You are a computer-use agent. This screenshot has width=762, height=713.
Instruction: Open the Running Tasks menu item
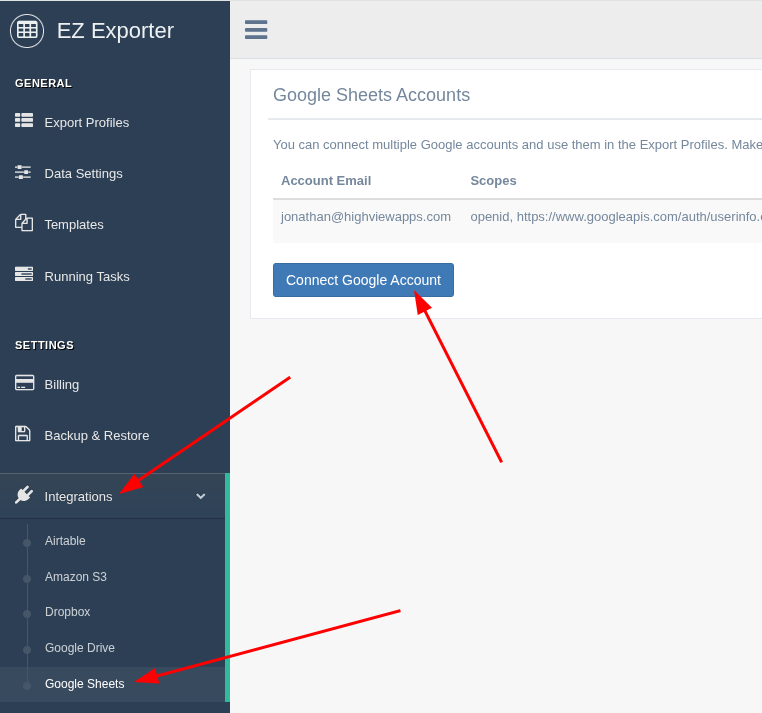[x=86, y=276]
